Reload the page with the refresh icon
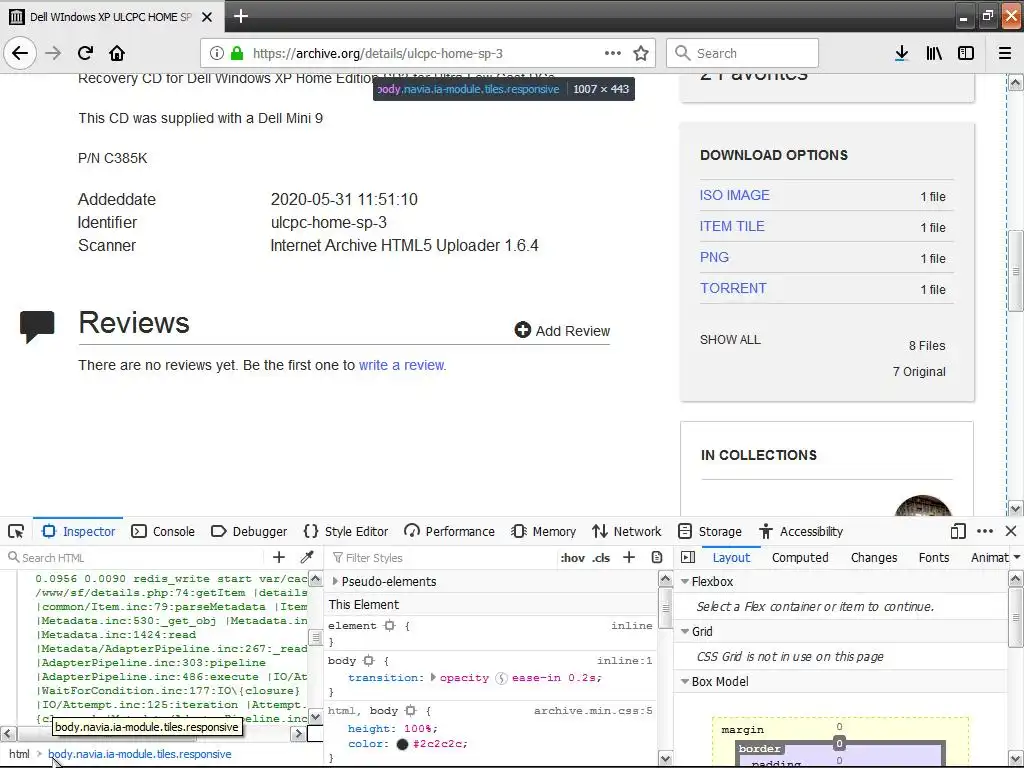 pos(86,53)
